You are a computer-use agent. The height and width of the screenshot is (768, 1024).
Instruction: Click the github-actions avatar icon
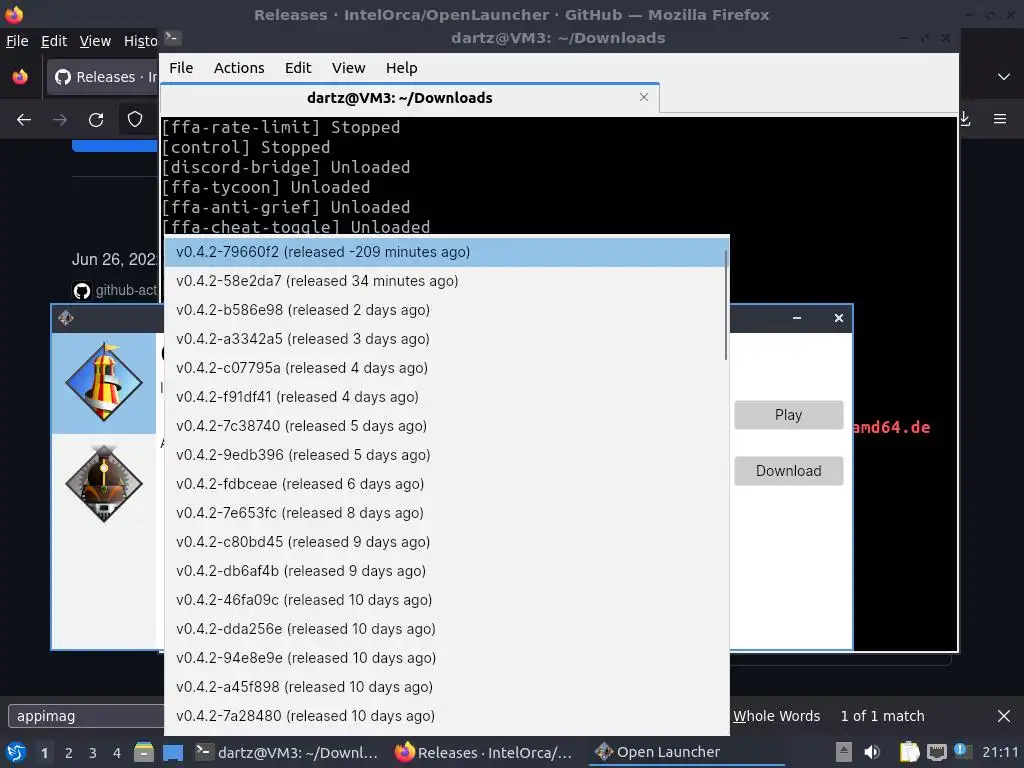(82, 291)
